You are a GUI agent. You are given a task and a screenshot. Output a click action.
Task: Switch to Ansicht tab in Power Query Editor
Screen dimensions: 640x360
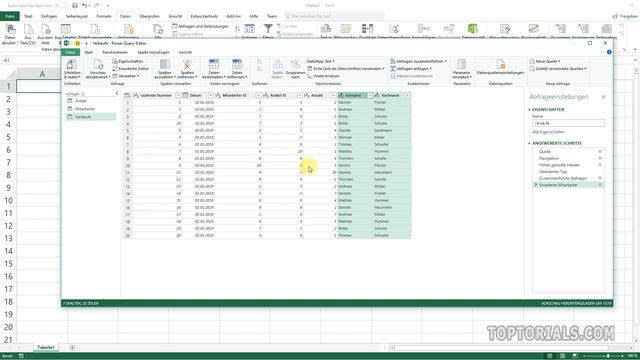(185, 52)
